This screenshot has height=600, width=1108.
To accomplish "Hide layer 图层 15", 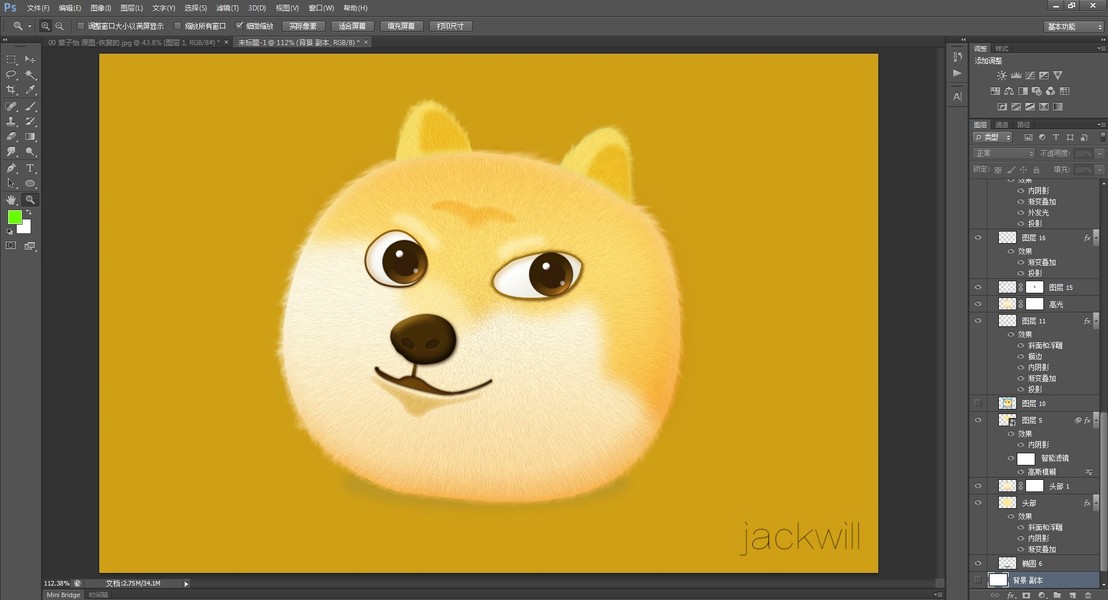I will [978, 288].
